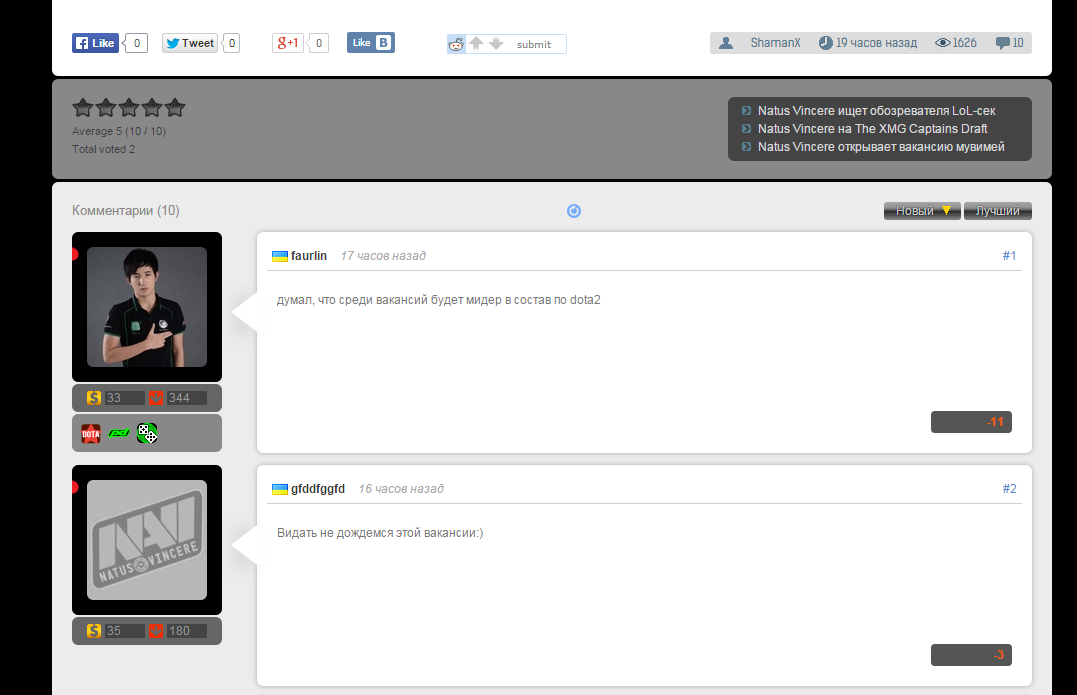Click arrow bullet beside вакансию мувимей link
1077x695 pixels.
[x=746, y=146]
